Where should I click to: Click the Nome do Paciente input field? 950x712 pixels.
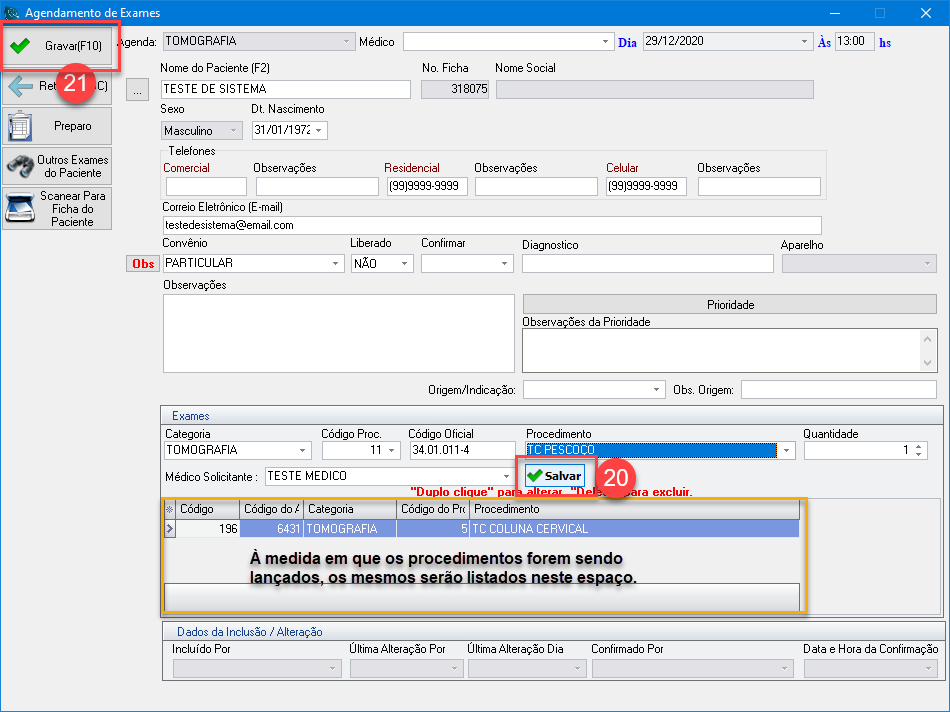285,89
